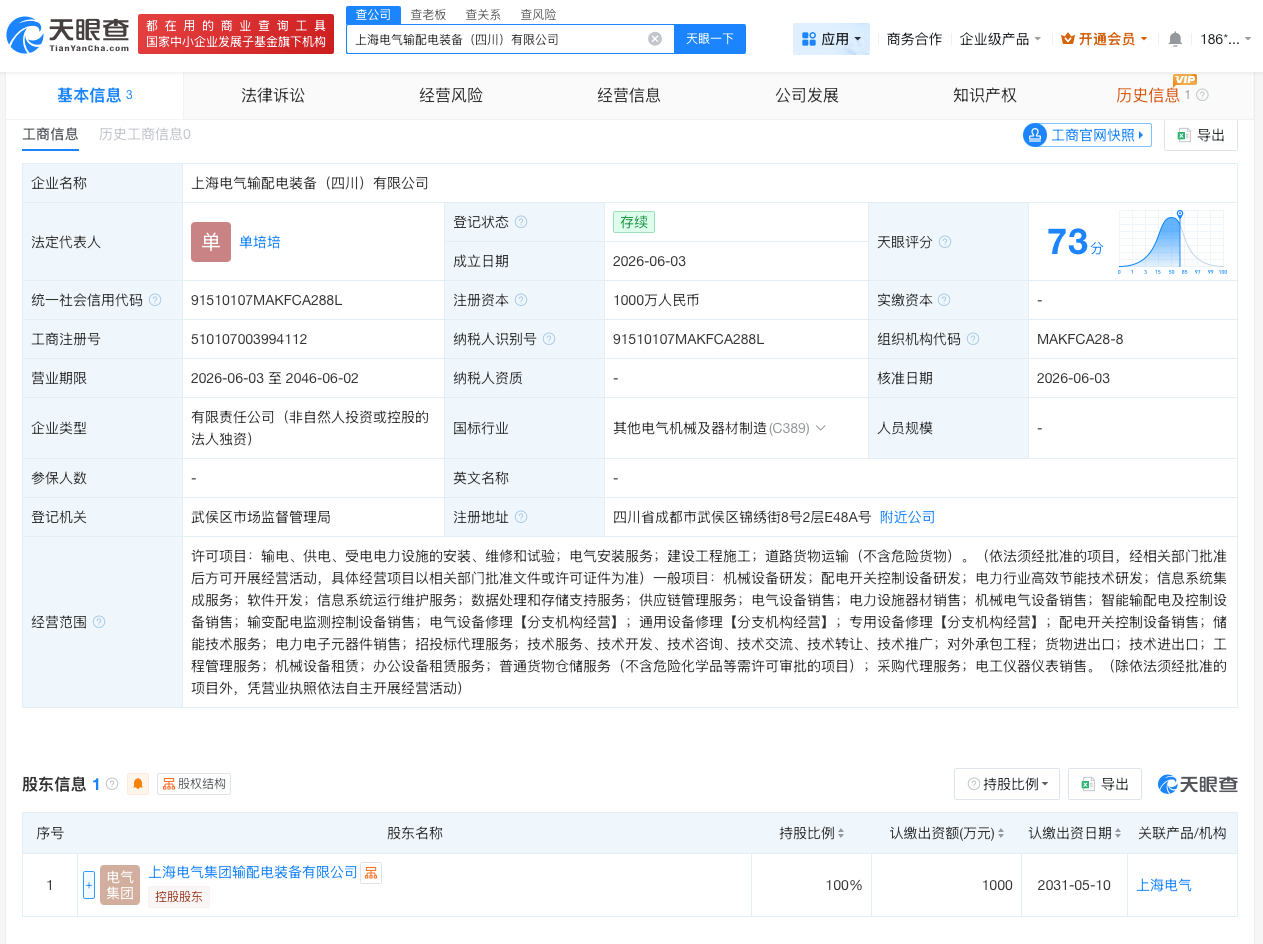
Task: Open the notification bell
Action: pos(1175,39)
